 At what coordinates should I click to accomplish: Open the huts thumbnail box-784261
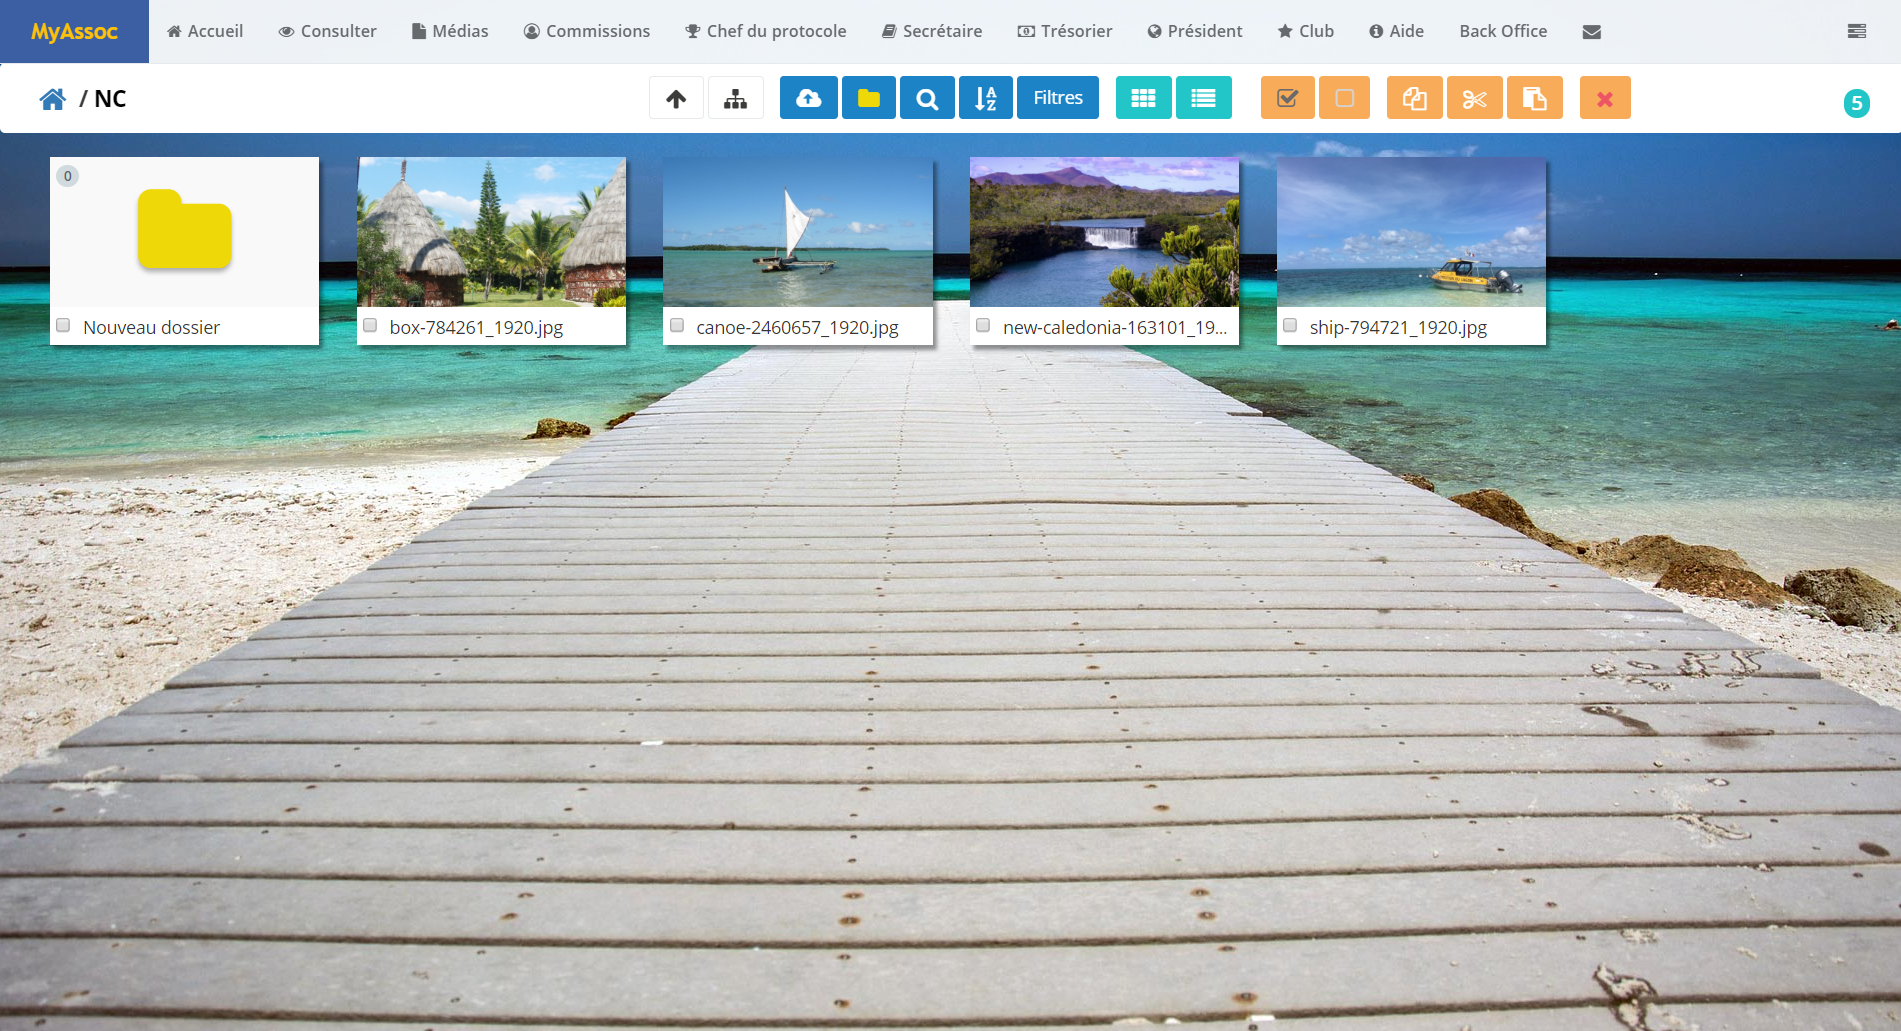coord(491,232)
